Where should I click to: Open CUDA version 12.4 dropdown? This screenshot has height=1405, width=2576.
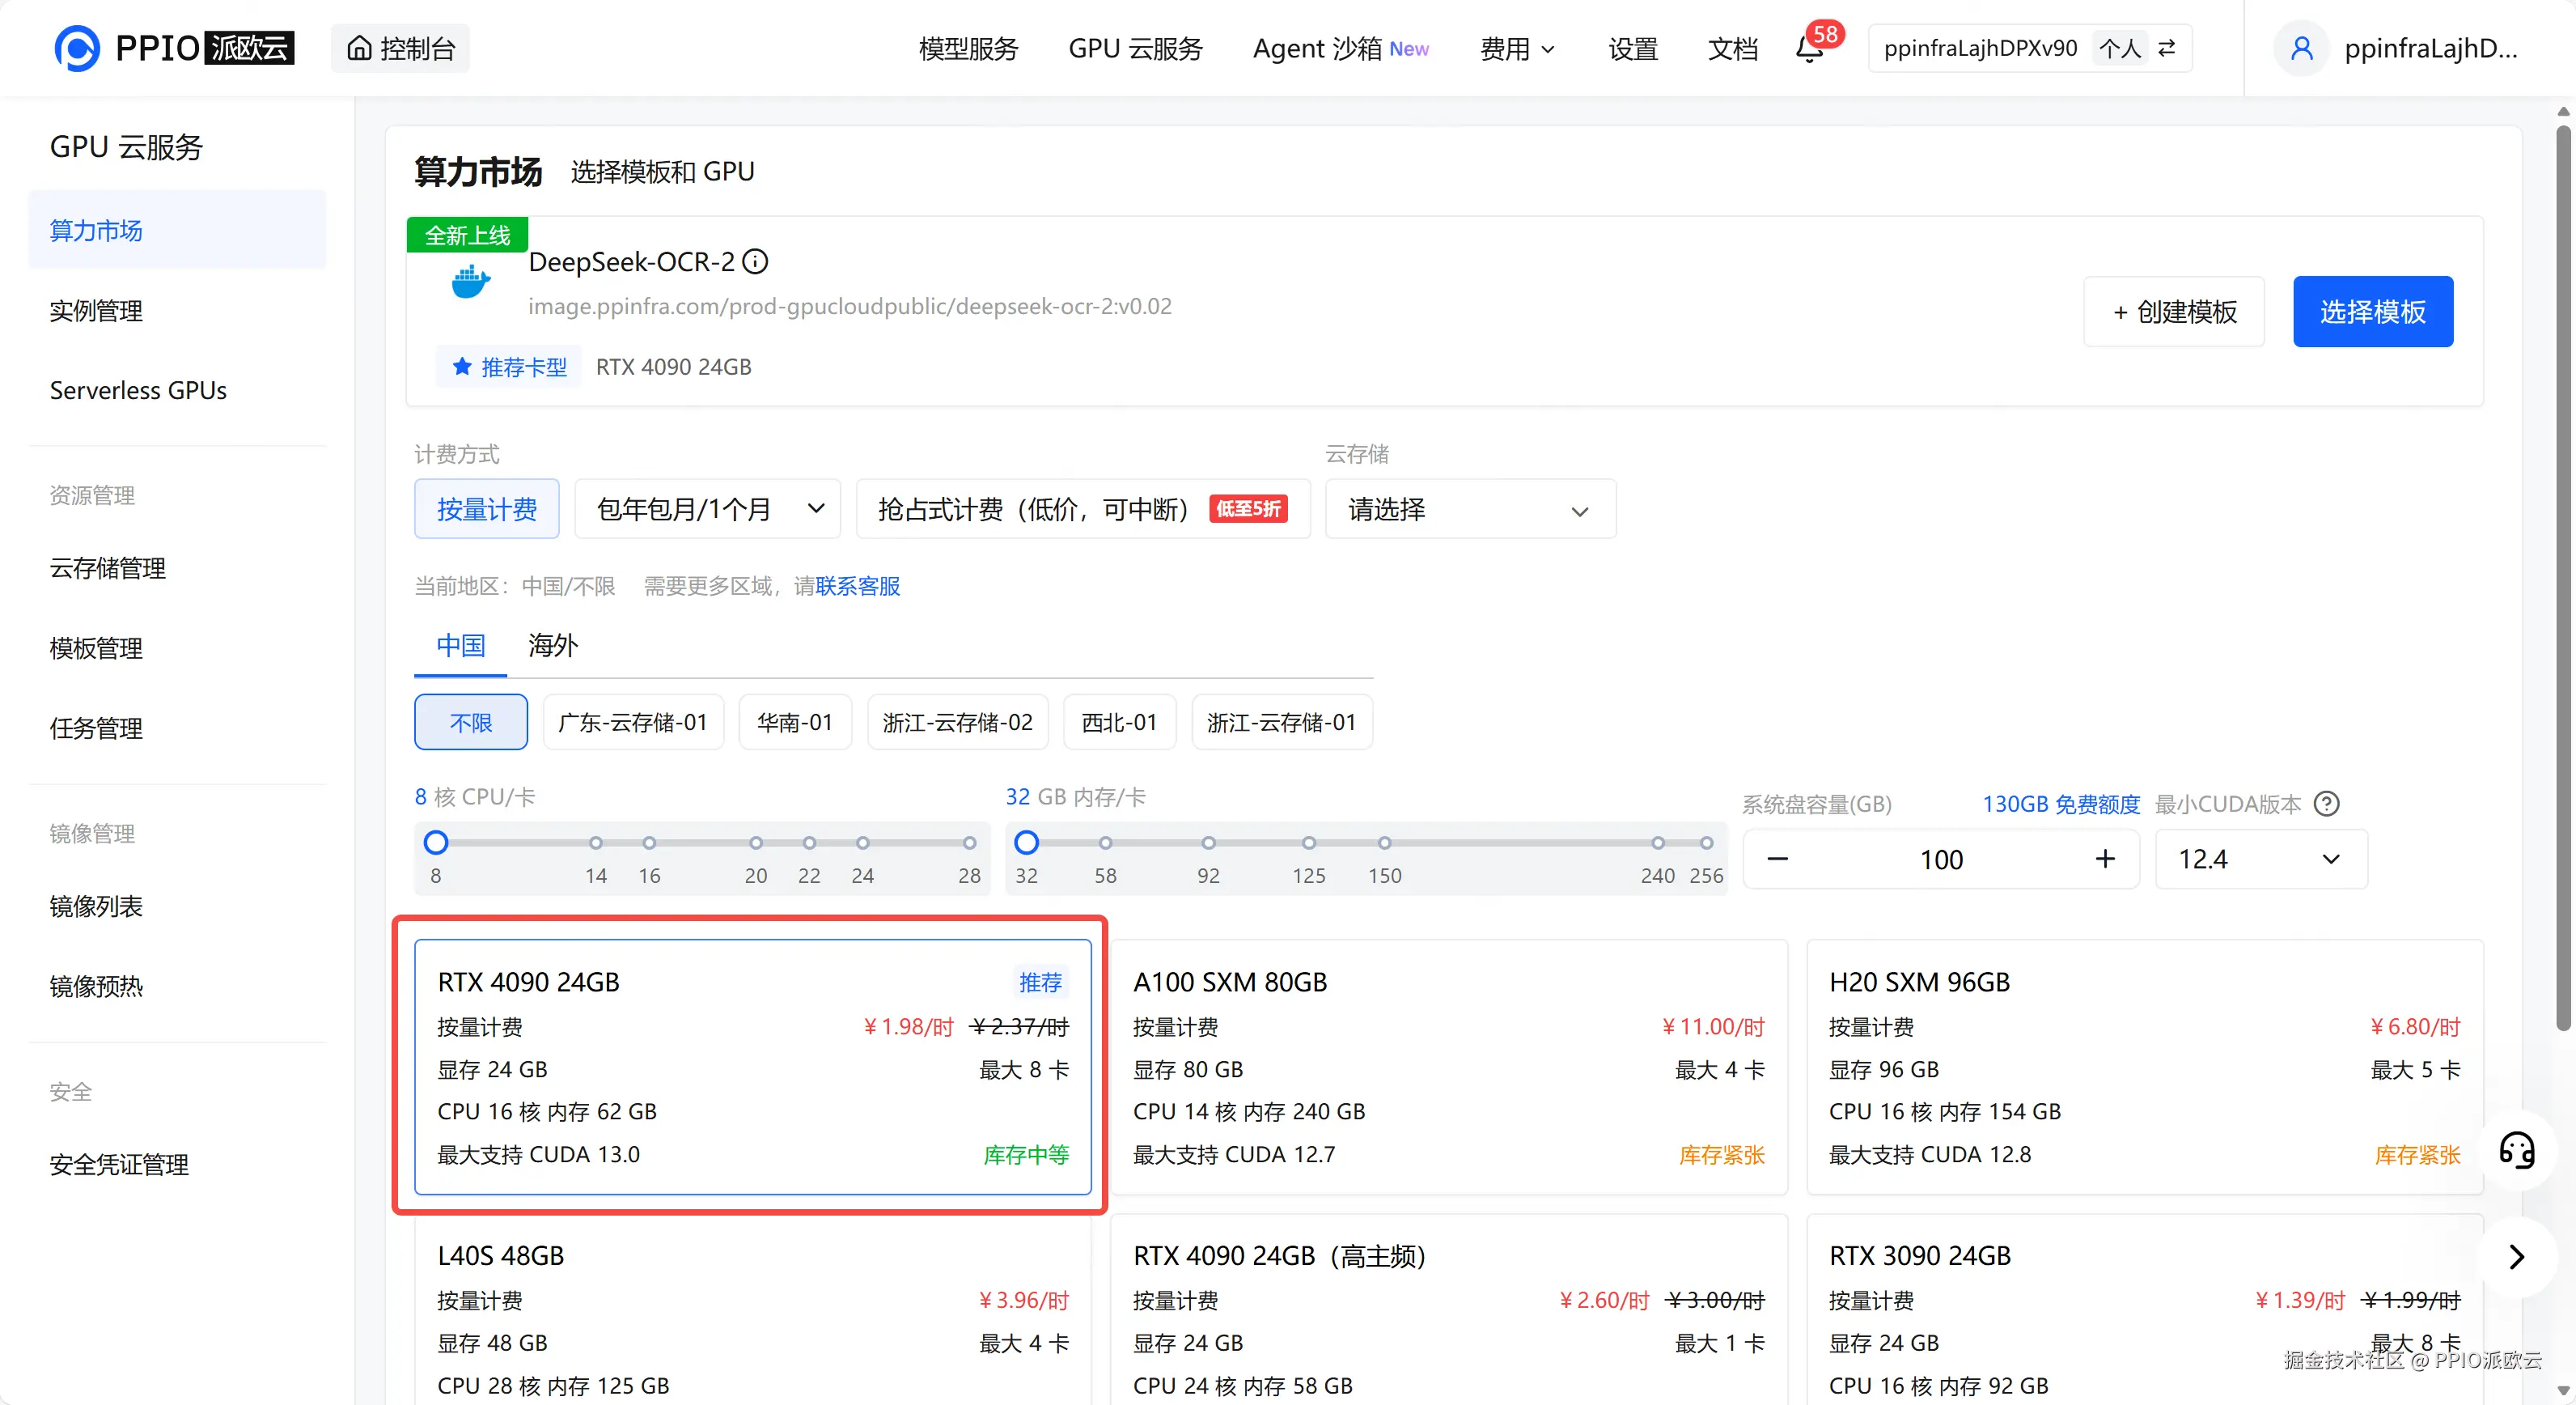tap(2260, 859)
